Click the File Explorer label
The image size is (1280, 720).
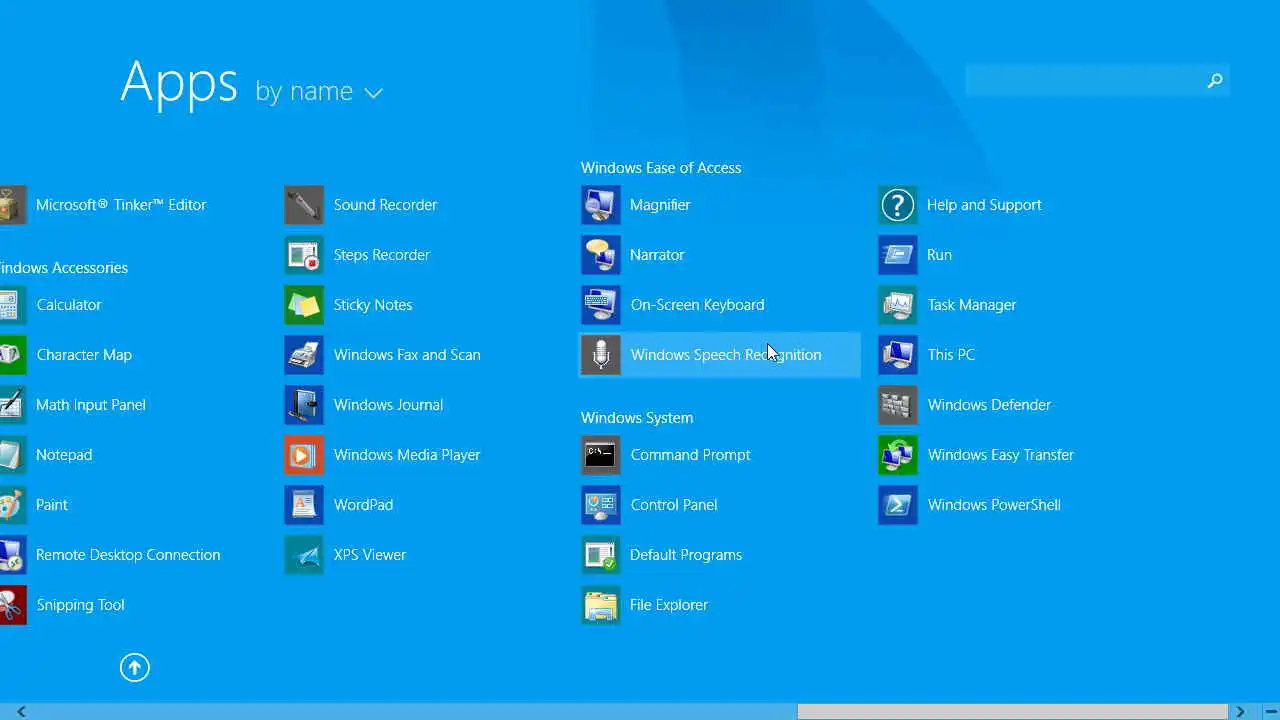pyautogui.click(x=669, y=605)
